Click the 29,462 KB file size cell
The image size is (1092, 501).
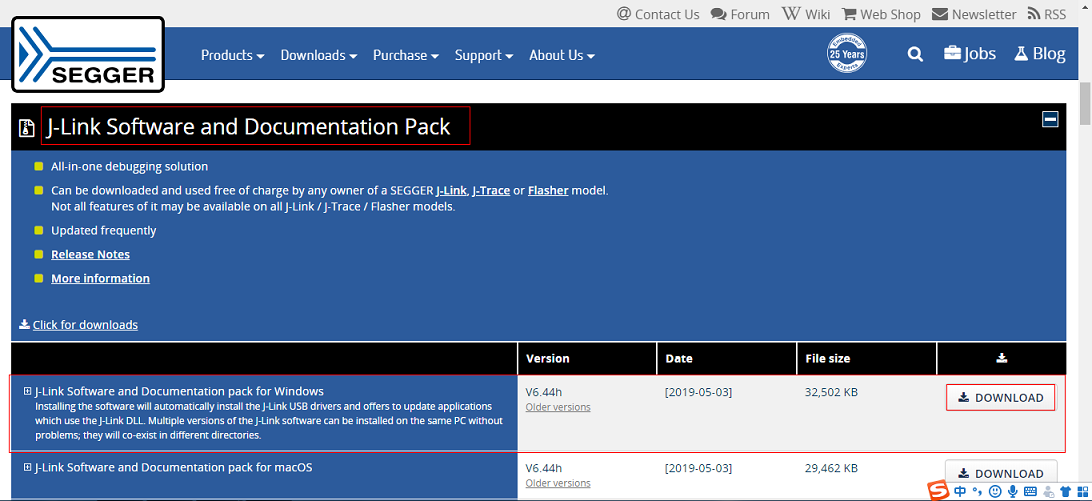tap(831, 468)
